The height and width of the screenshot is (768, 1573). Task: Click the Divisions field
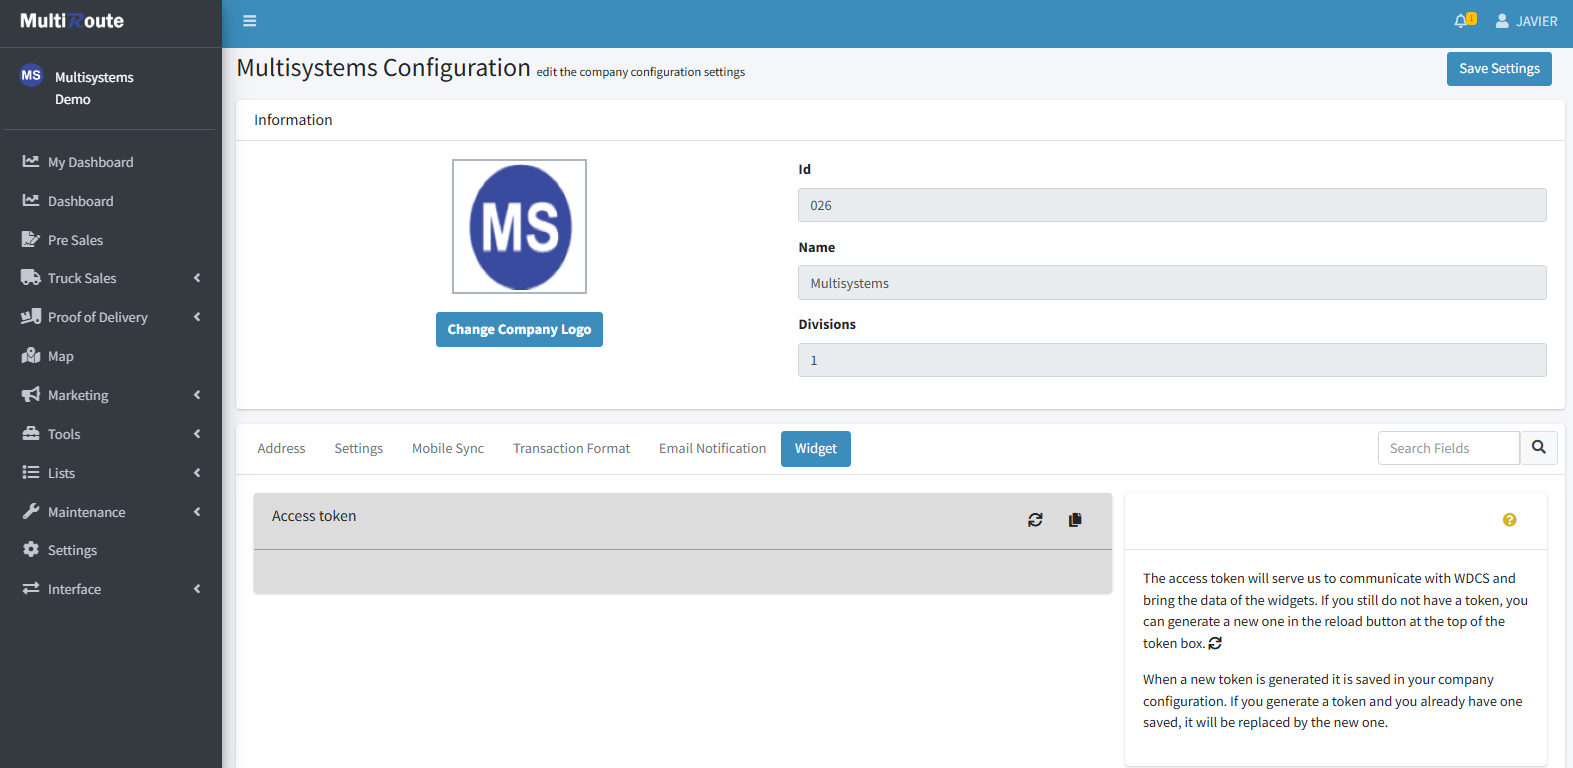click(x=1172, y=360)
